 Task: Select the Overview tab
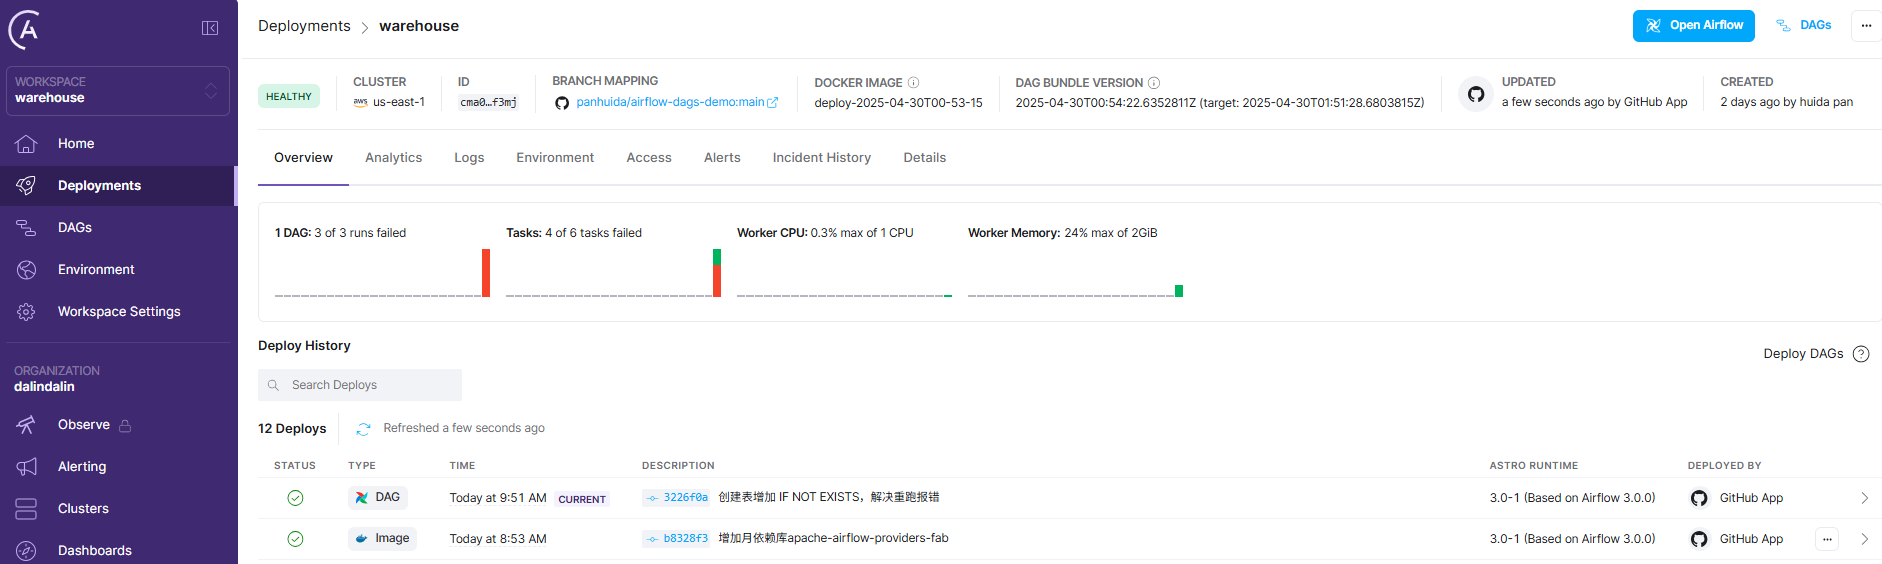pyautogui.click(x=303, y=158)
